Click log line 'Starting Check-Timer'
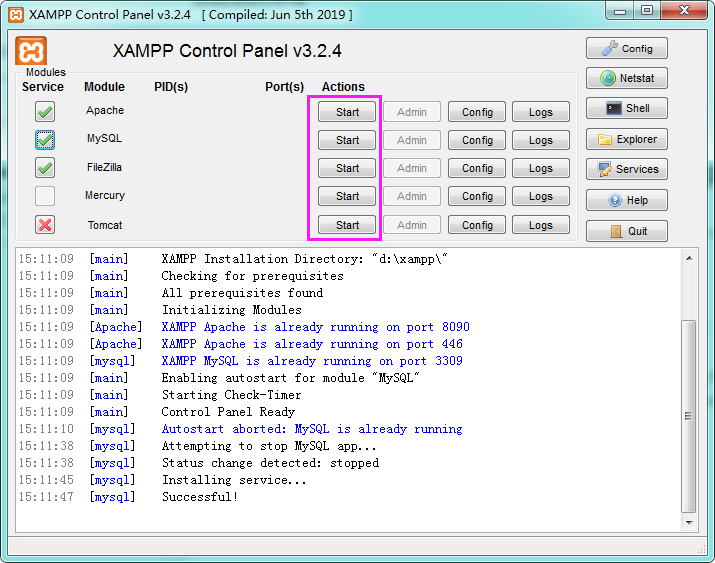 tap(231, 395)
